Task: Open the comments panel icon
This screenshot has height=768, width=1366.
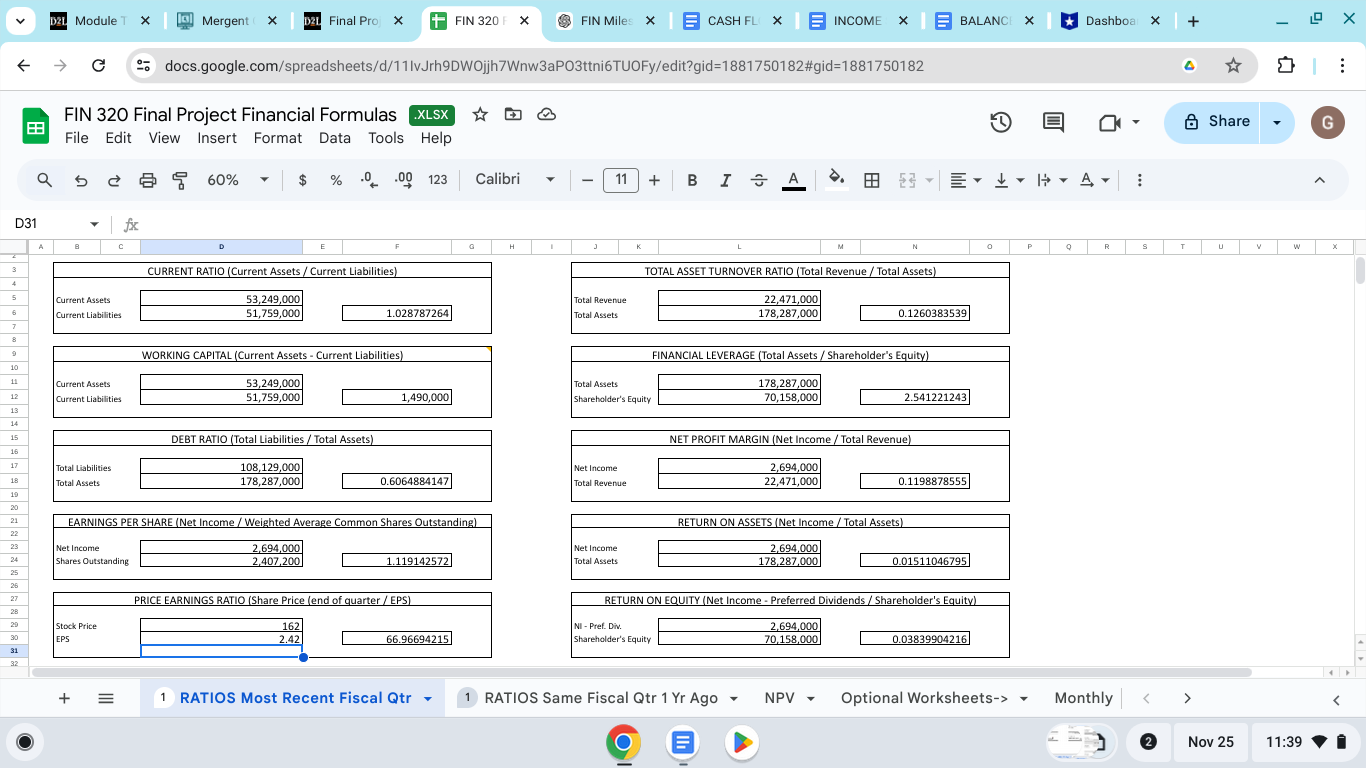Action: pos(1053,122)
